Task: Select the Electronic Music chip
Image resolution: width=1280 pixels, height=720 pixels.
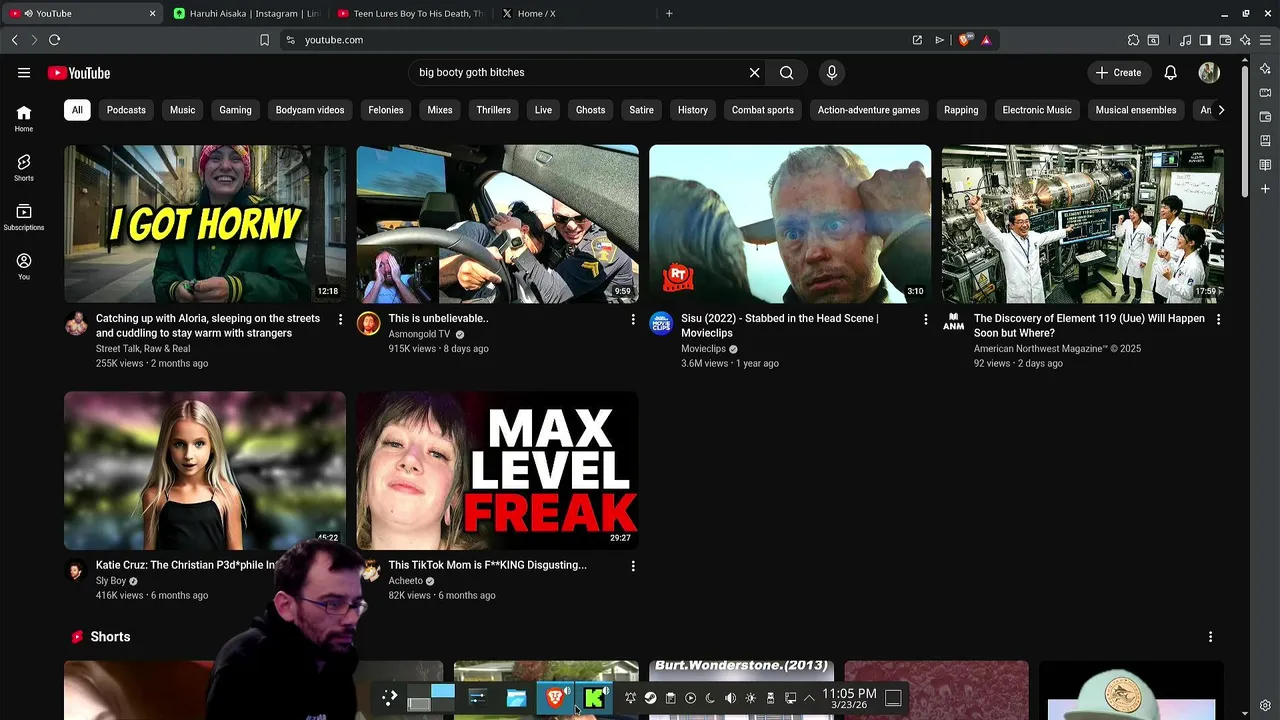Action: 1037,110
